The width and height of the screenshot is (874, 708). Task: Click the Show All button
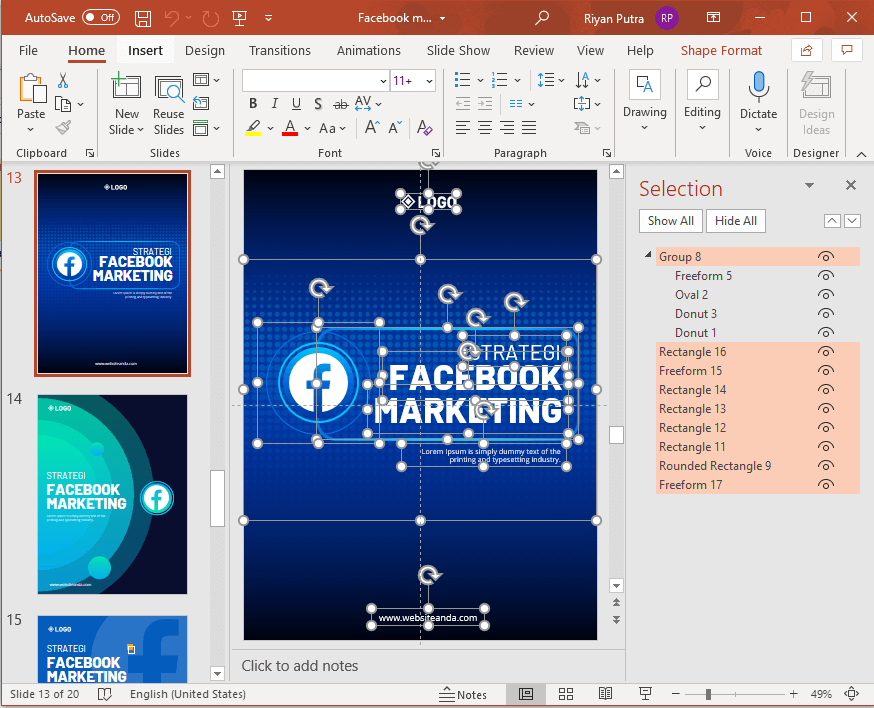[x=671, y=221]
